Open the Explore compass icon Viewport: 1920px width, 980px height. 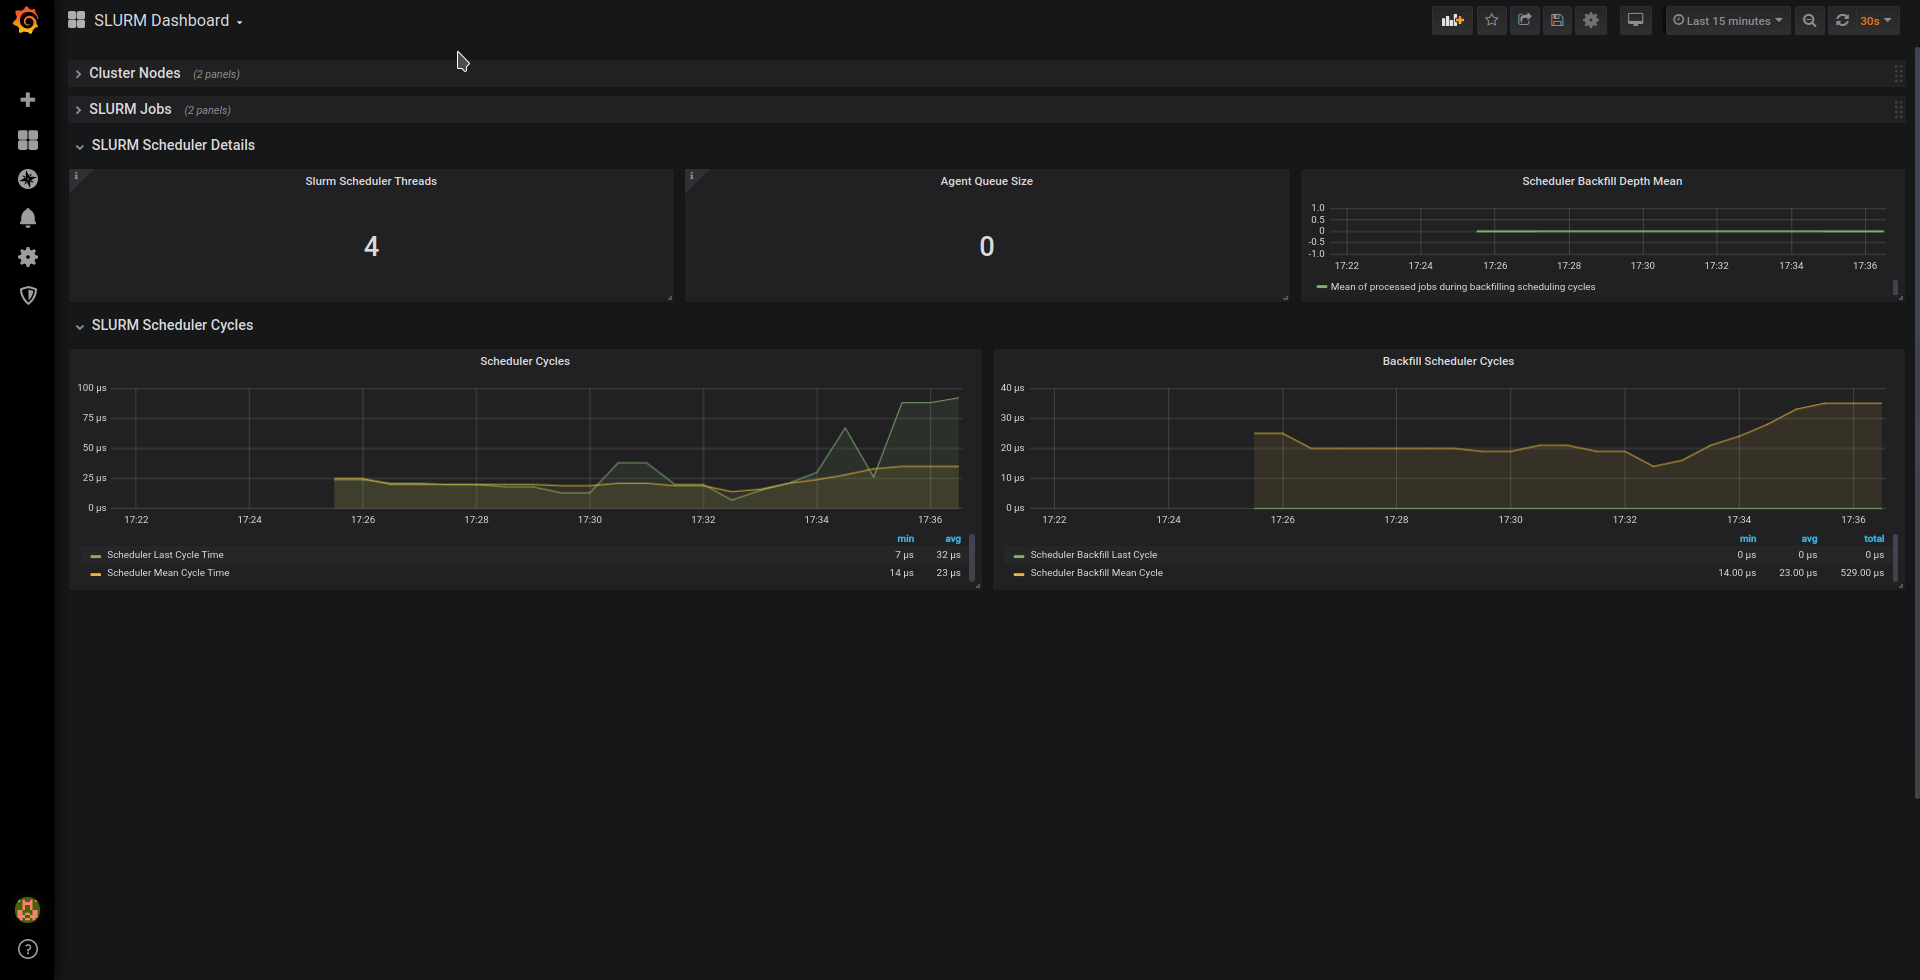(x=28, y=179)
